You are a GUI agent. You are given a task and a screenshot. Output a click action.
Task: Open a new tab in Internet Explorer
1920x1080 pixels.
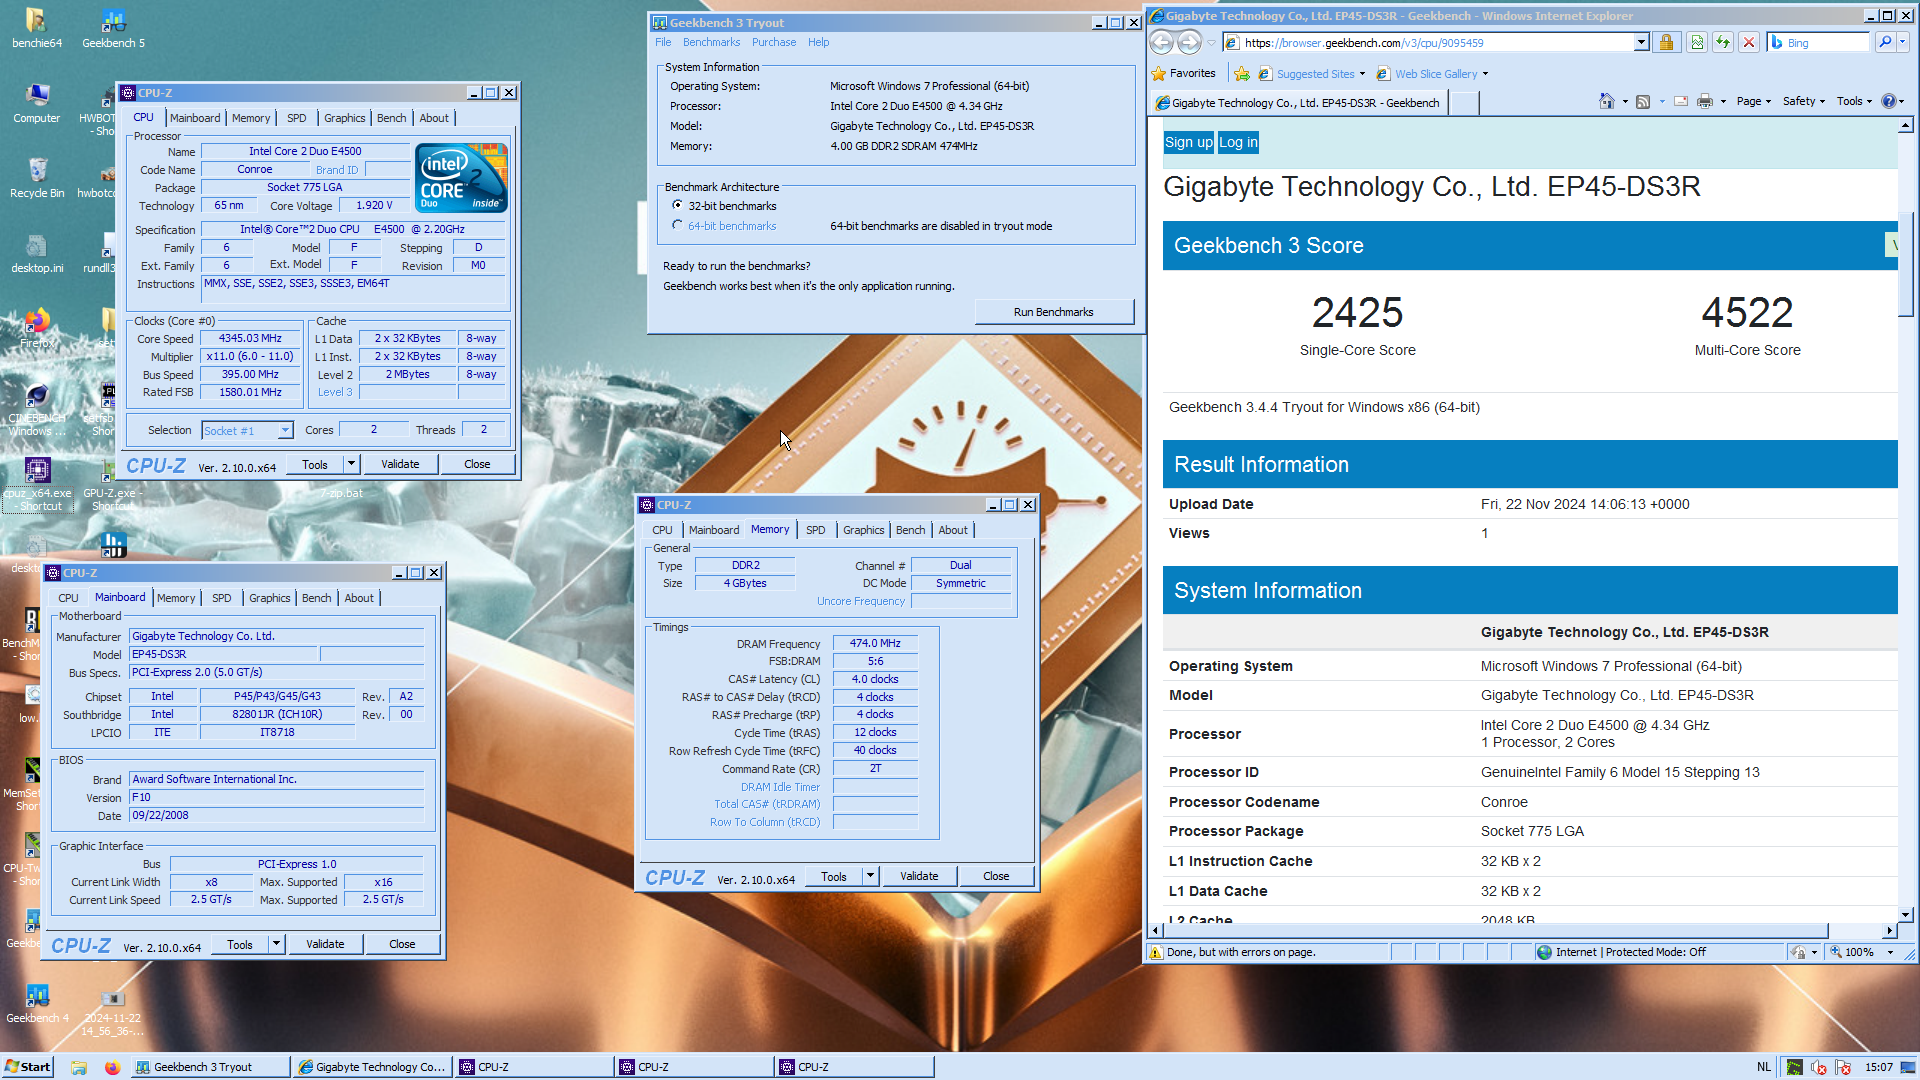click(1464, 102)
